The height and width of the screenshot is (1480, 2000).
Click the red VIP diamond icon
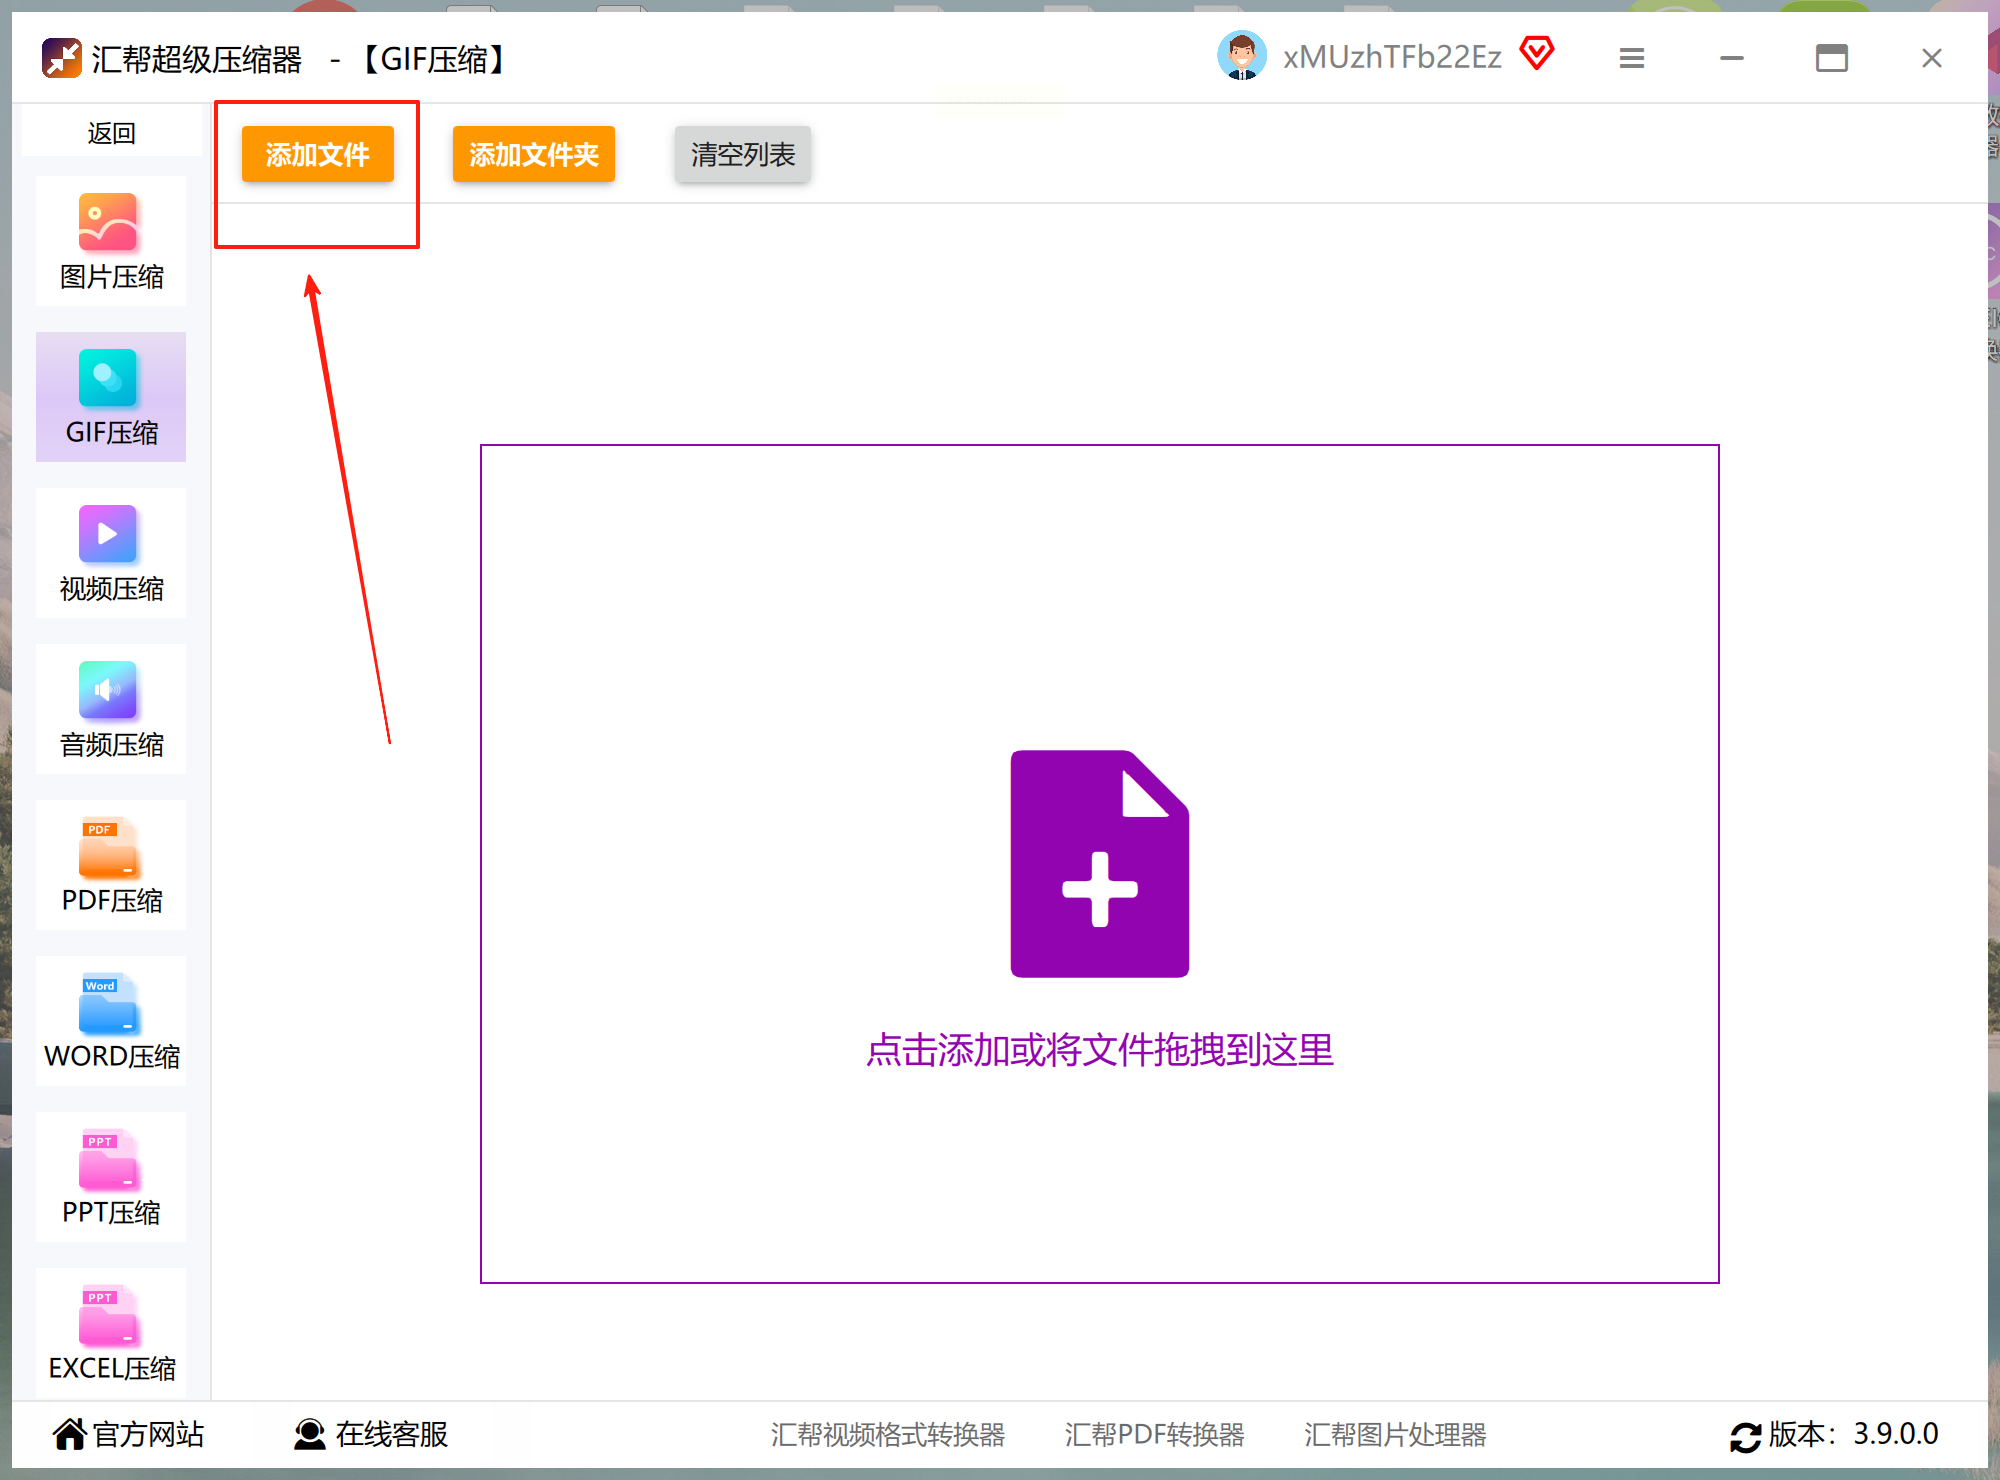coord(1537,53)
